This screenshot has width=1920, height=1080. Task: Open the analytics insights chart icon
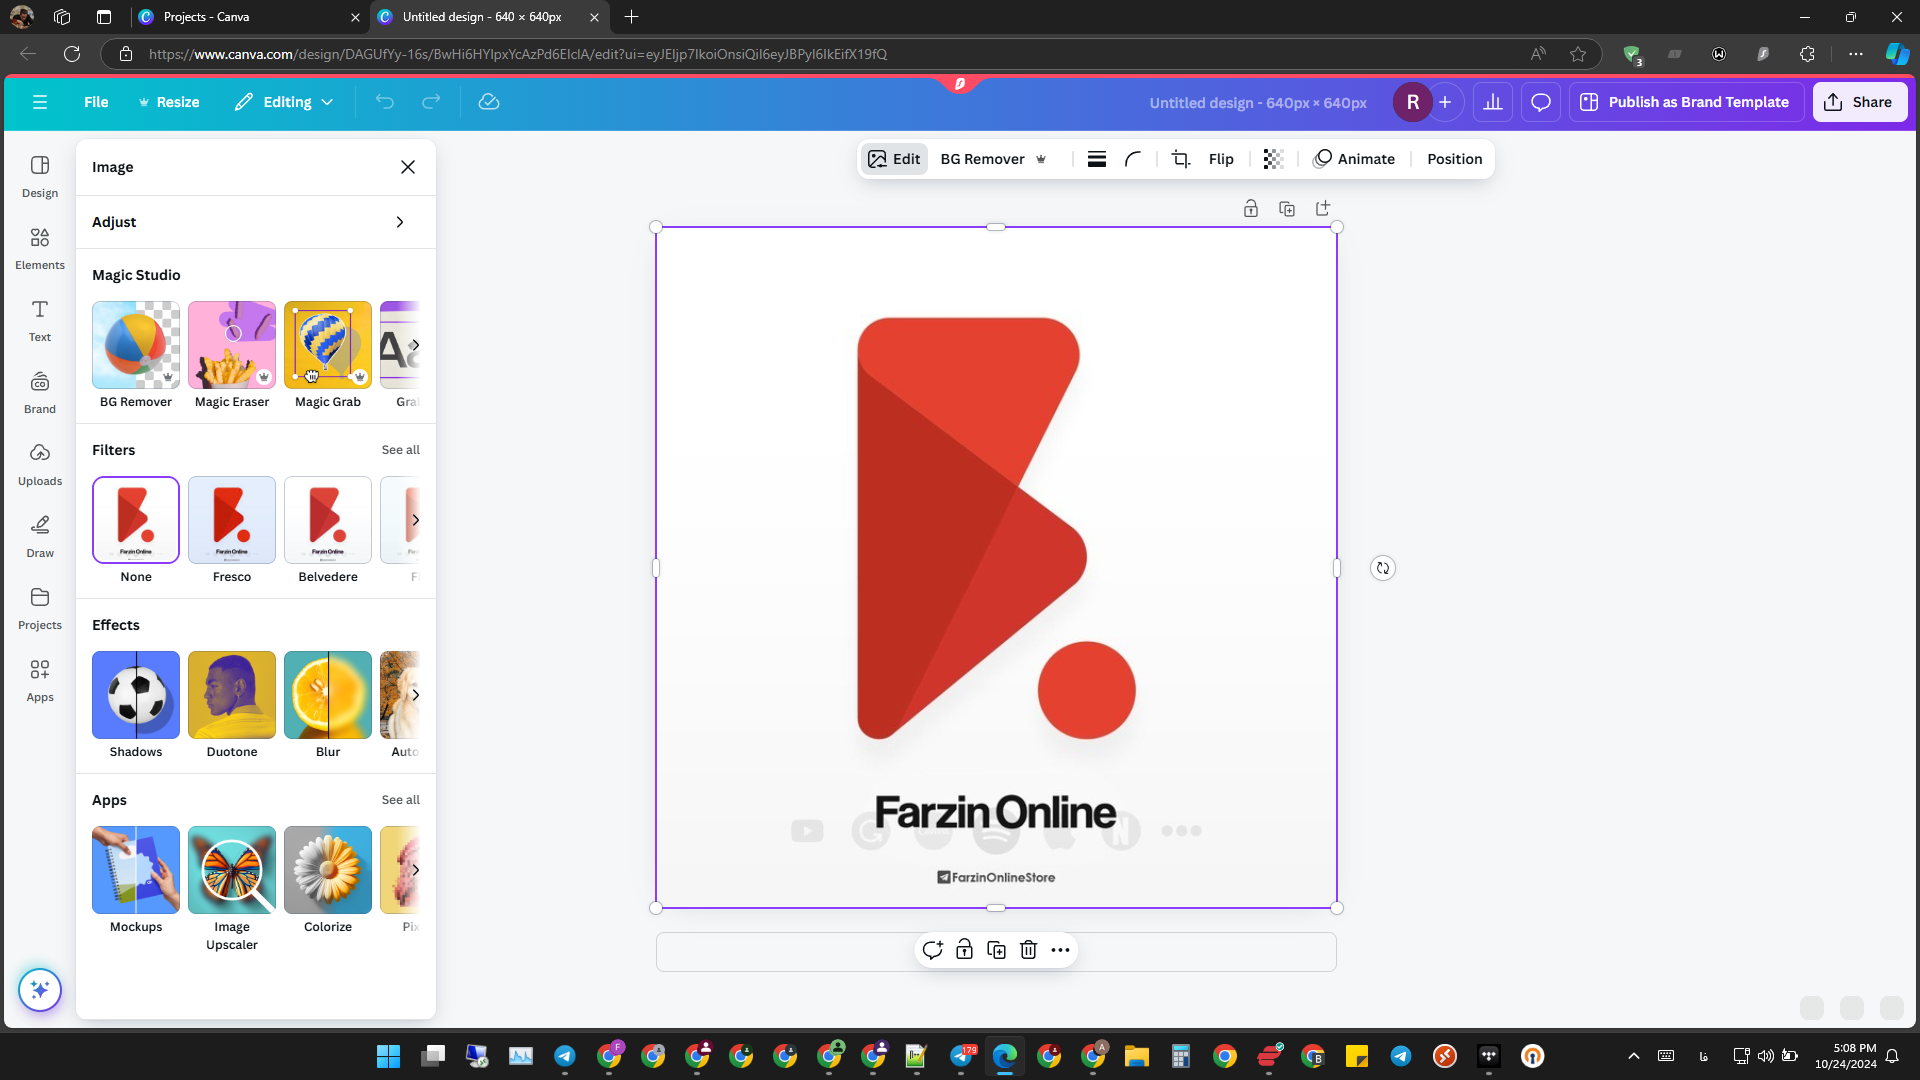point(1493,102)
